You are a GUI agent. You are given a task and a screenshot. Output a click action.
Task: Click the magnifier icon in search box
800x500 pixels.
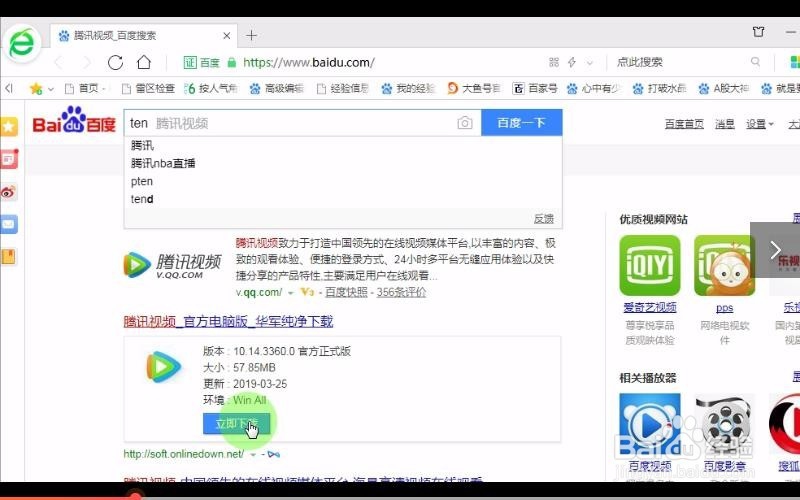click(755, 62)
